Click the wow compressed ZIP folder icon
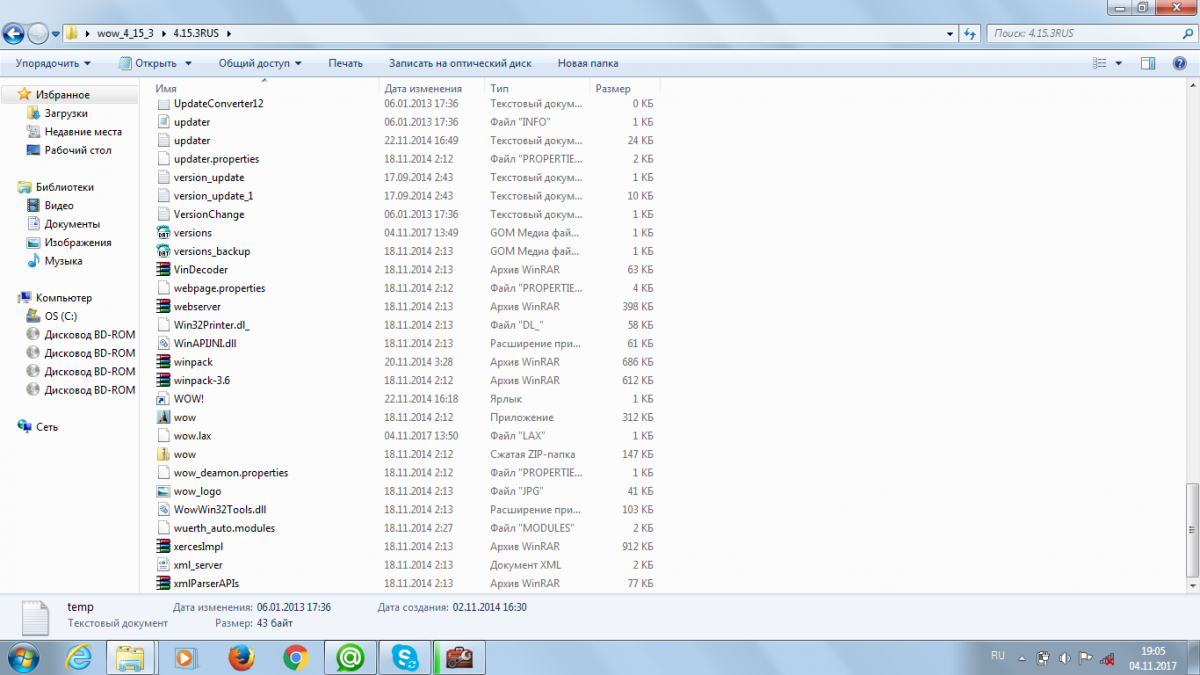 pyautogui.click(x=164, y=454)
